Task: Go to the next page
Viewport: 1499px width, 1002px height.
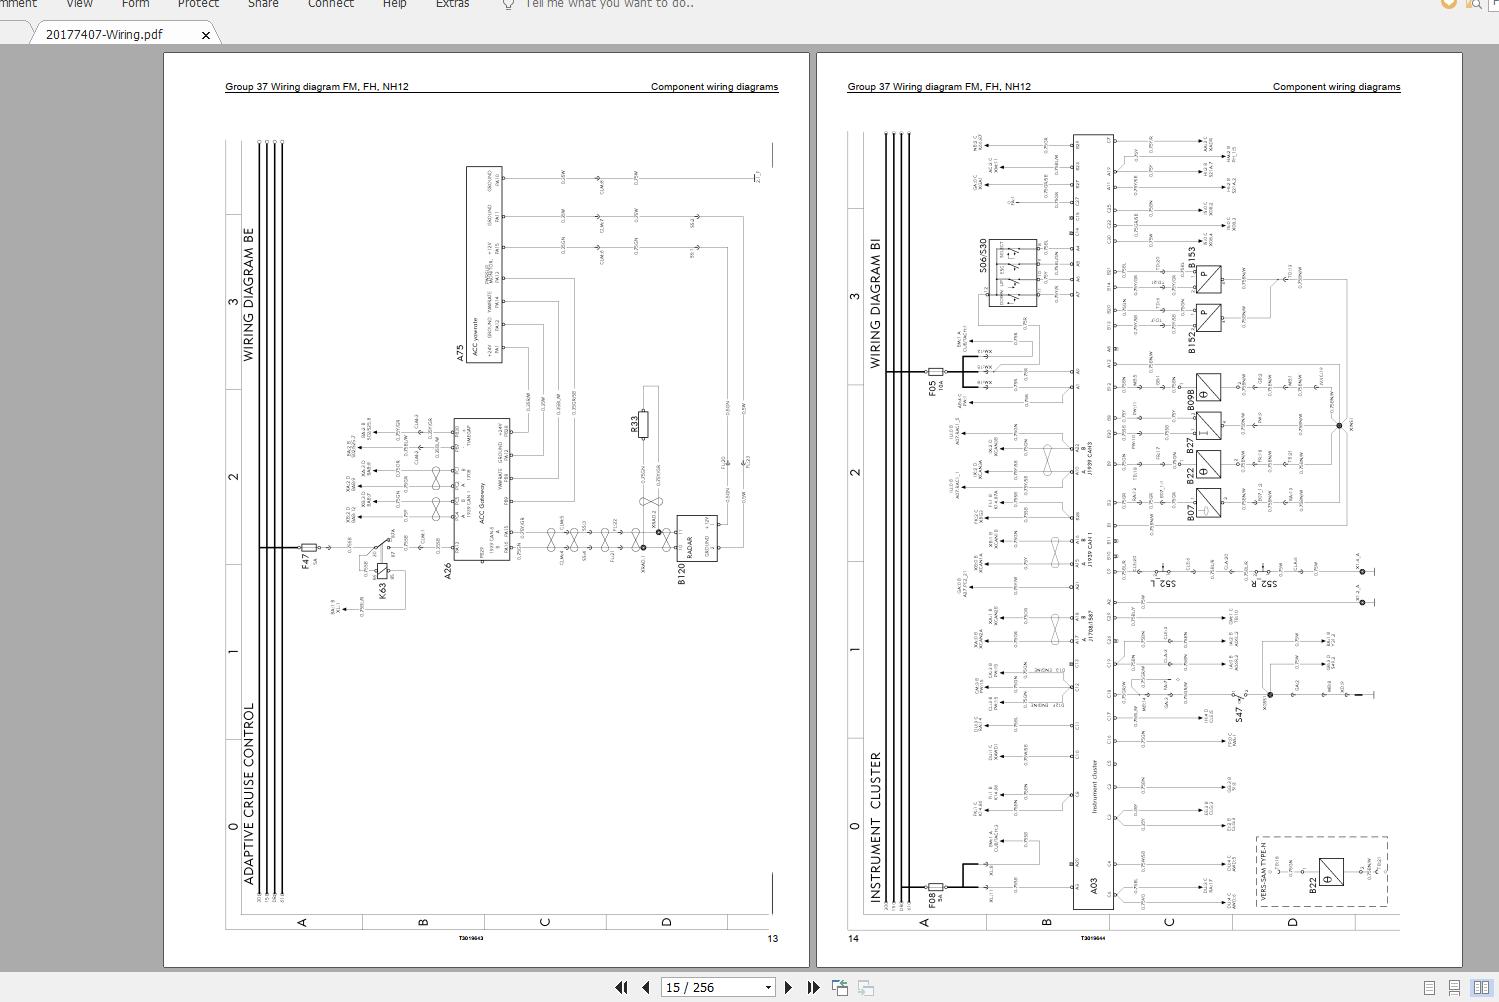Action: click(x=789, y=987)
